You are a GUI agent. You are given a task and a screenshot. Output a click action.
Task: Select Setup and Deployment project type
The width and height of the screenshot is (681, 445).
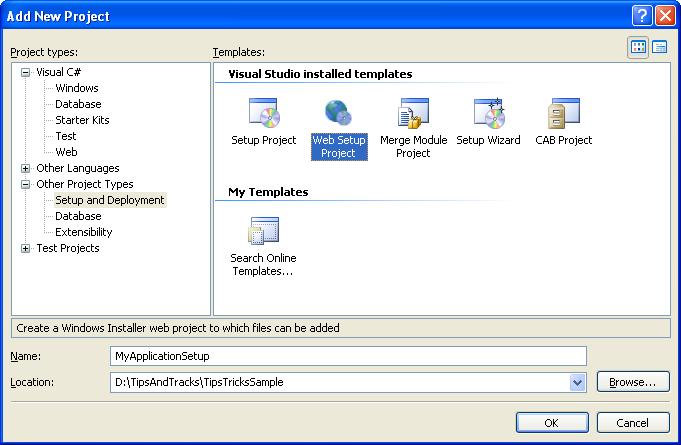click(x=110, y=200)
